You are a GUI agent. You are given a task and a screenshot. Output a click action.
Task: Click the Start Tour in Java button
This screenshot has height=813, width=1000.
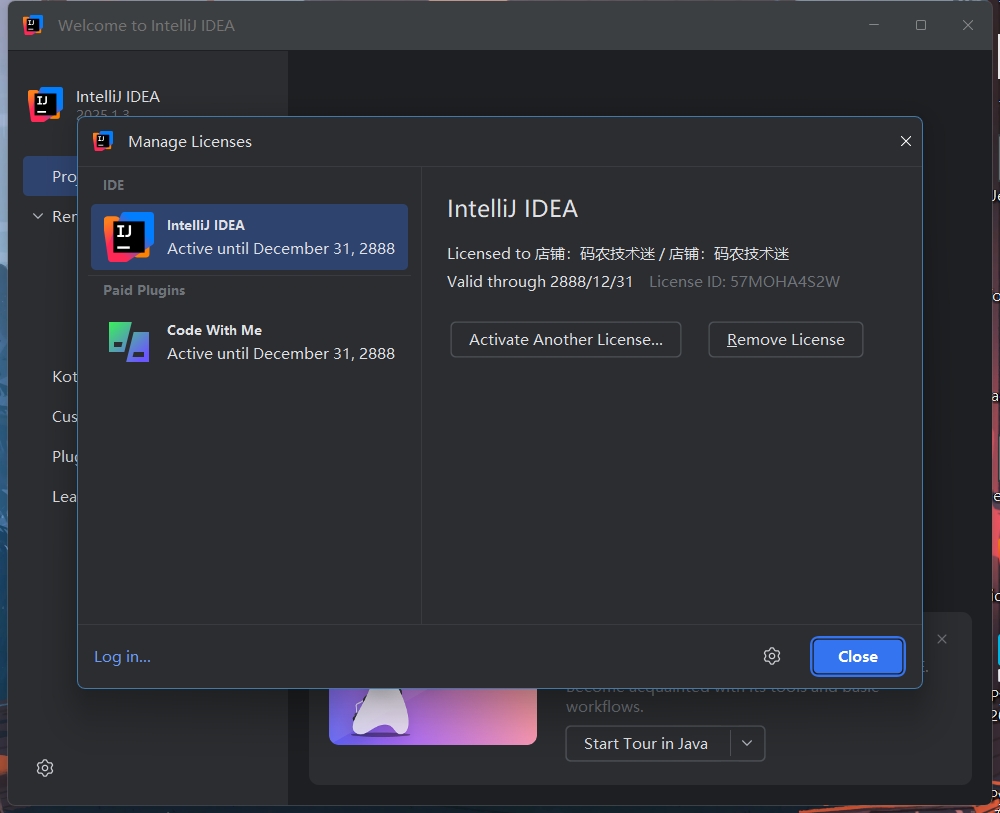(x=646, y=743)
